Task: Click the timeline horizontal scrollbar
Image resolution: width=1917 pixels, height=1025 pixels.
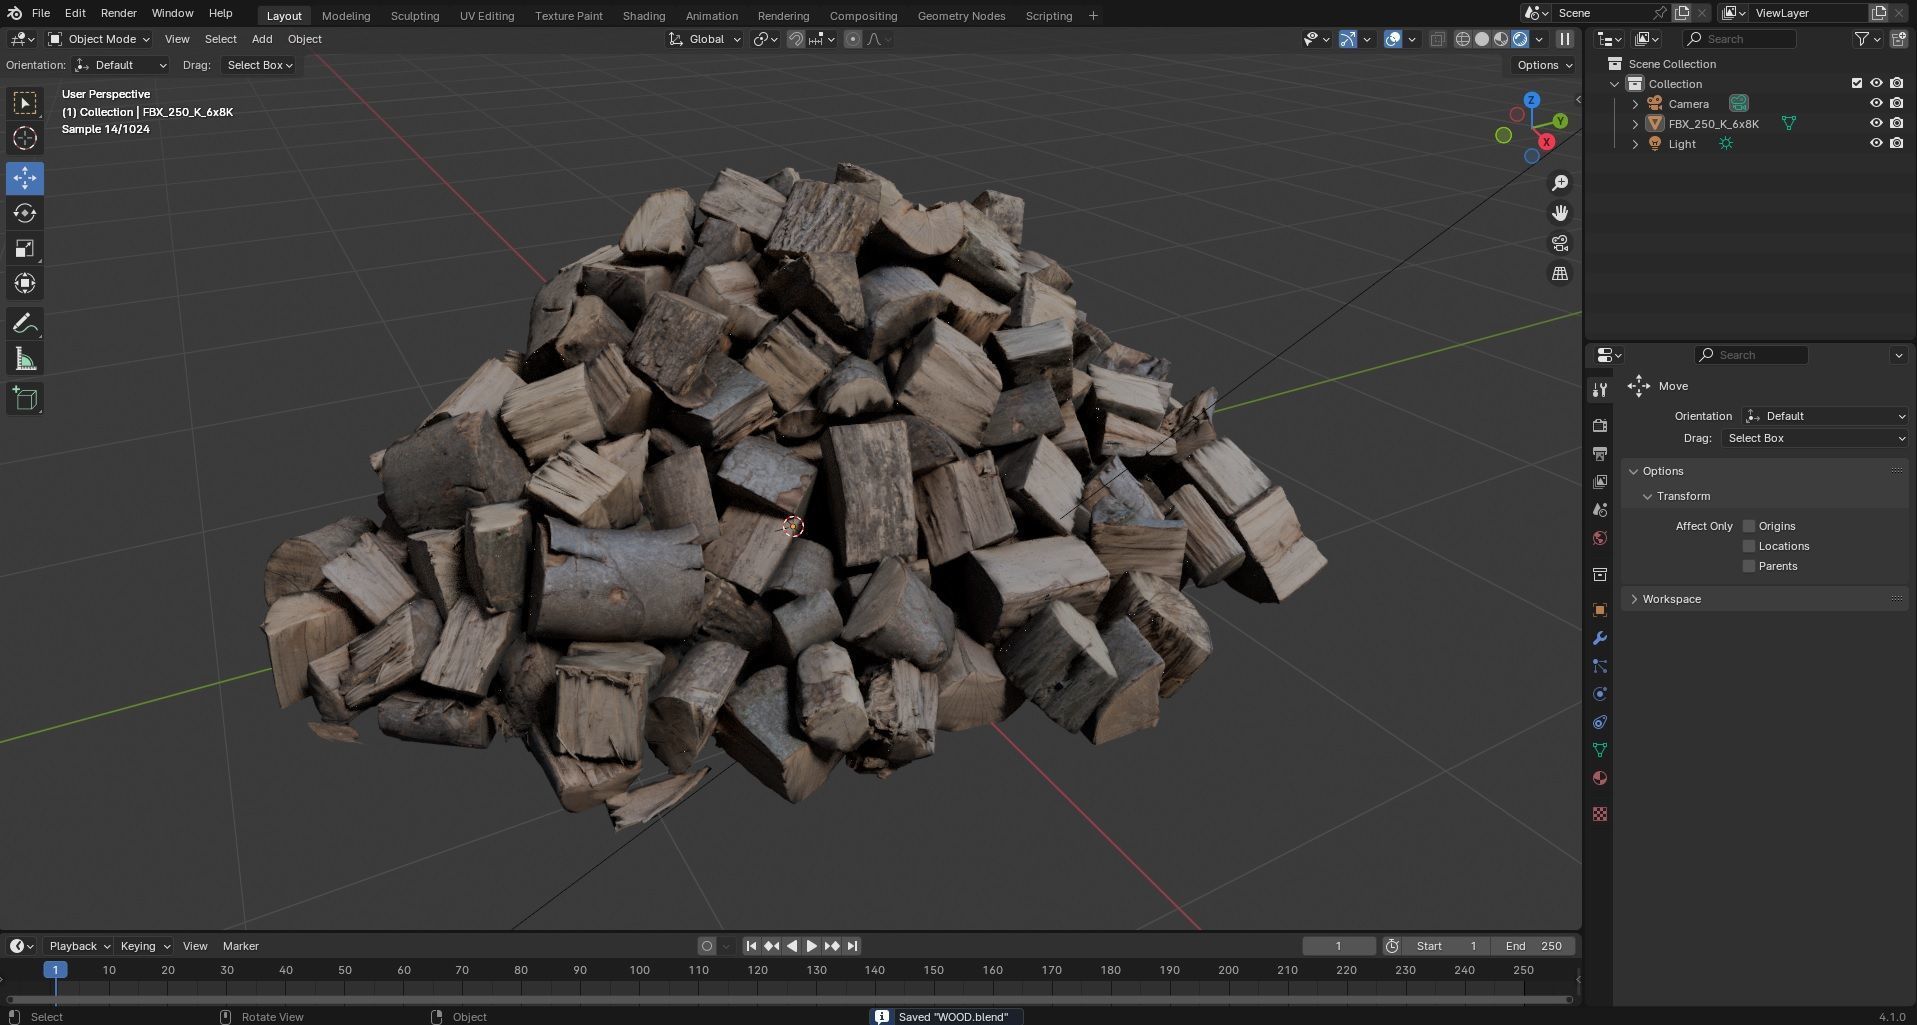Action: pyautogui.click(x=790, y=999)
